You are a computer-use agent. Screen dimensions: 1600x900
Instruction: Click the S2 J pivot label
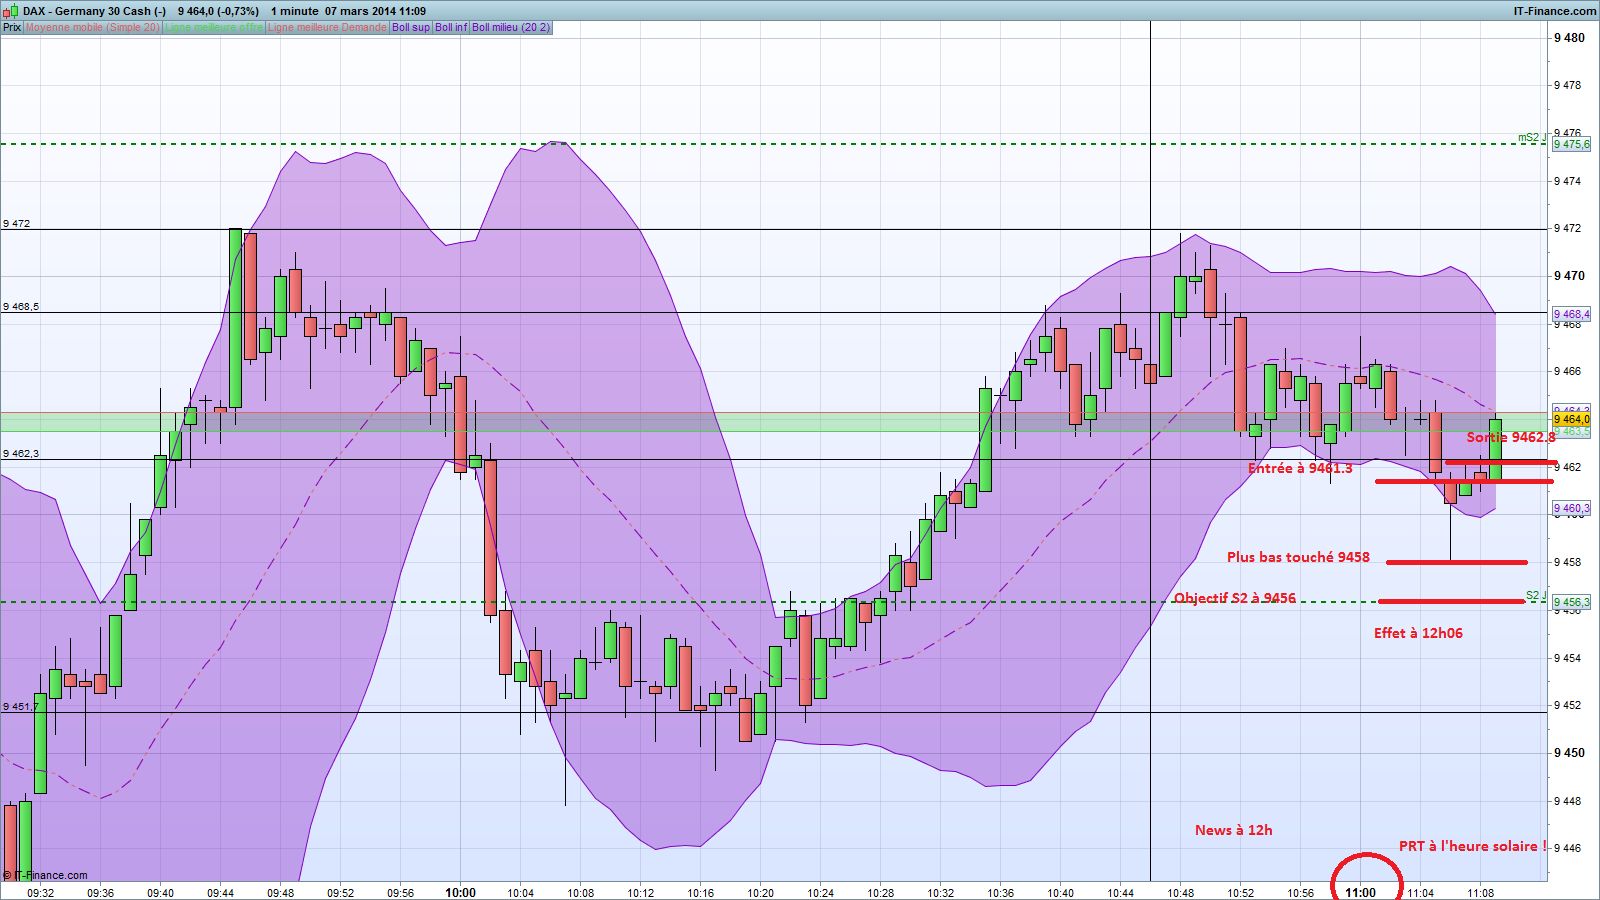tap(1535, 596)
